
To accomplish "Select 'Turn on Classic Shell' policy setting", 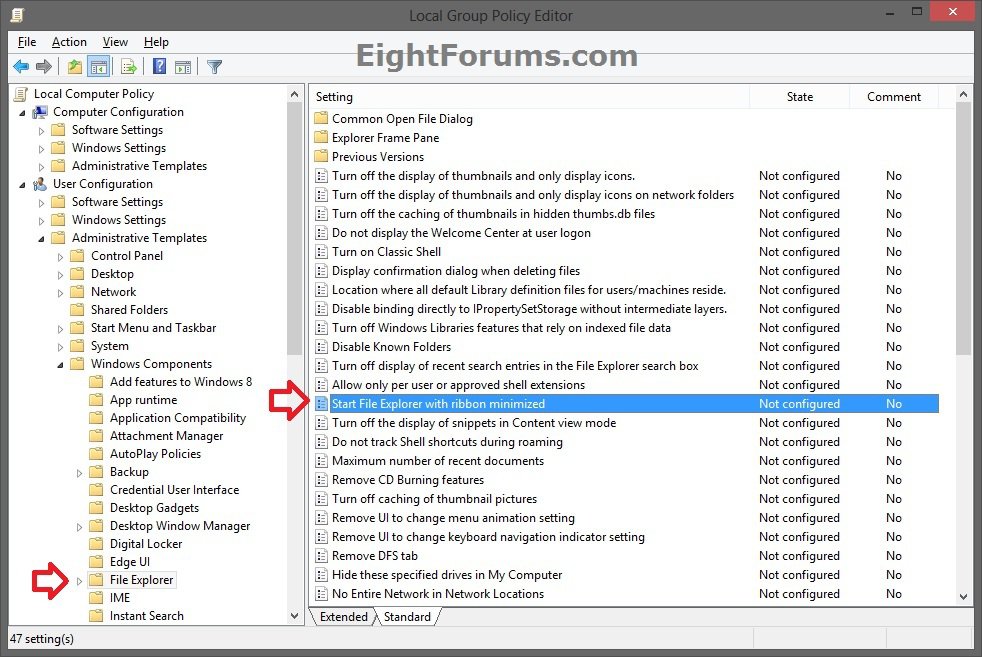I will pyautogui.click(x=386, y=252).
